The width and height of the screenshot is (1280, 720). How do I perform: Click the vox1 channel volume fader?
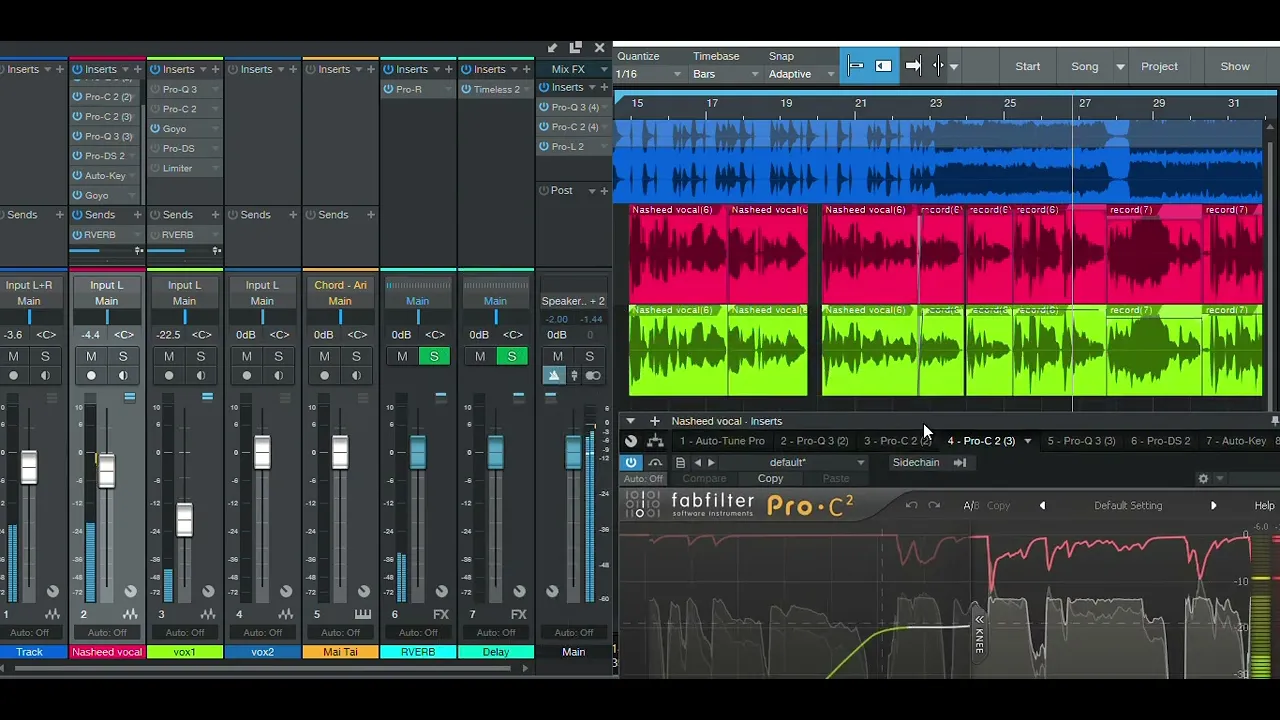[184, 520]
